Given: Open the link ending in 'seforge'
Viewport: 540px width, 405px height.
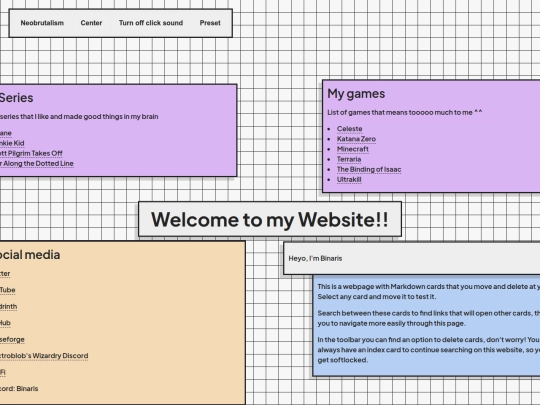Looking at the screenshot, I should click(12, 340).
